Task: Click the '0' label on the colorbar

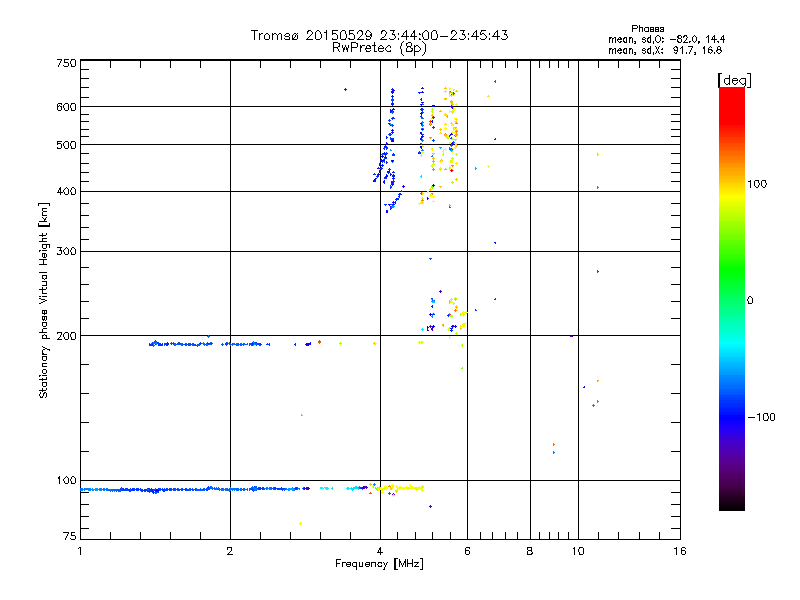Action: (750, 301)
